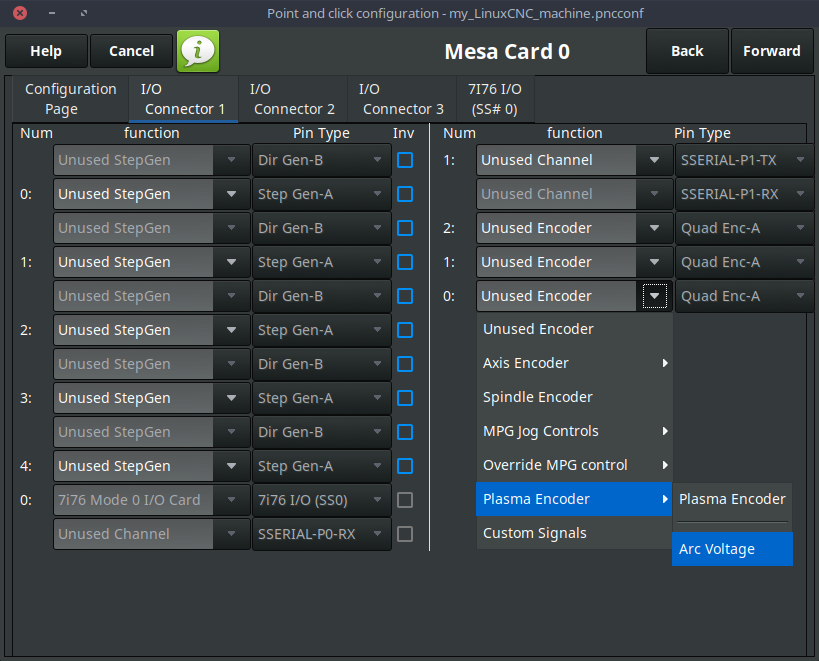Switch to I/O Connector 2 tab
This screenshot has width=819, height=661.
pos(293,99)
